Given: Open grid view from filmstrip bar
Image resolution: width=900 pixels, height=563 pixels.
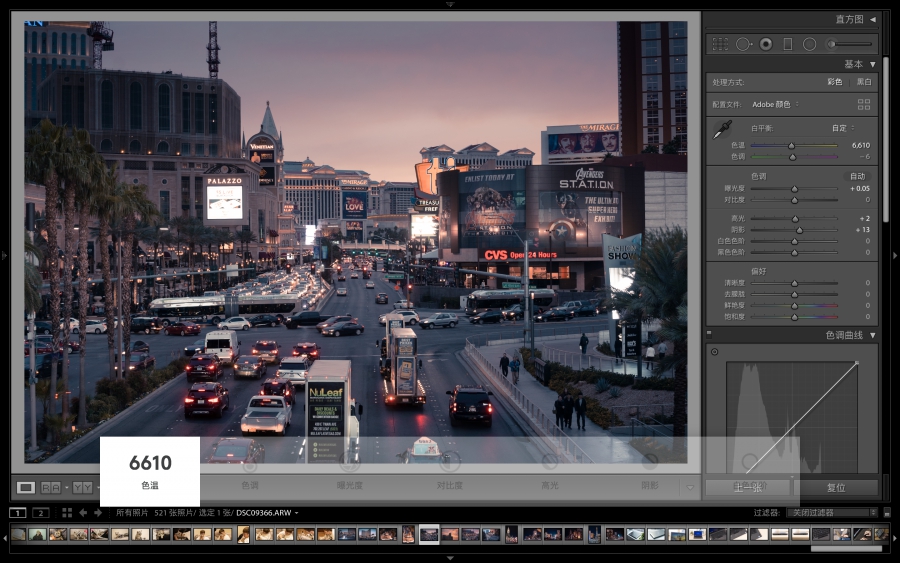Looking at the screenshot, I should coord(67,512).
